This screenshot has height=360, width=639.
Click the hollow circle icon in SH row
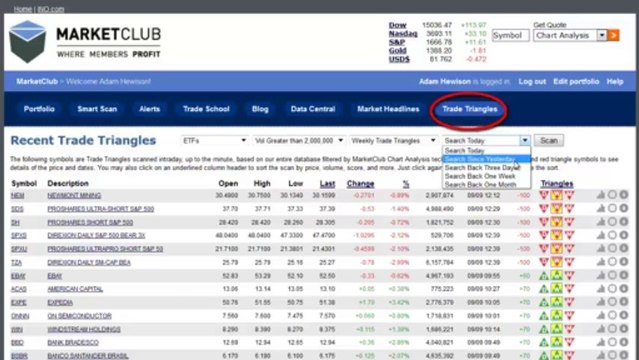pos(612,222)
